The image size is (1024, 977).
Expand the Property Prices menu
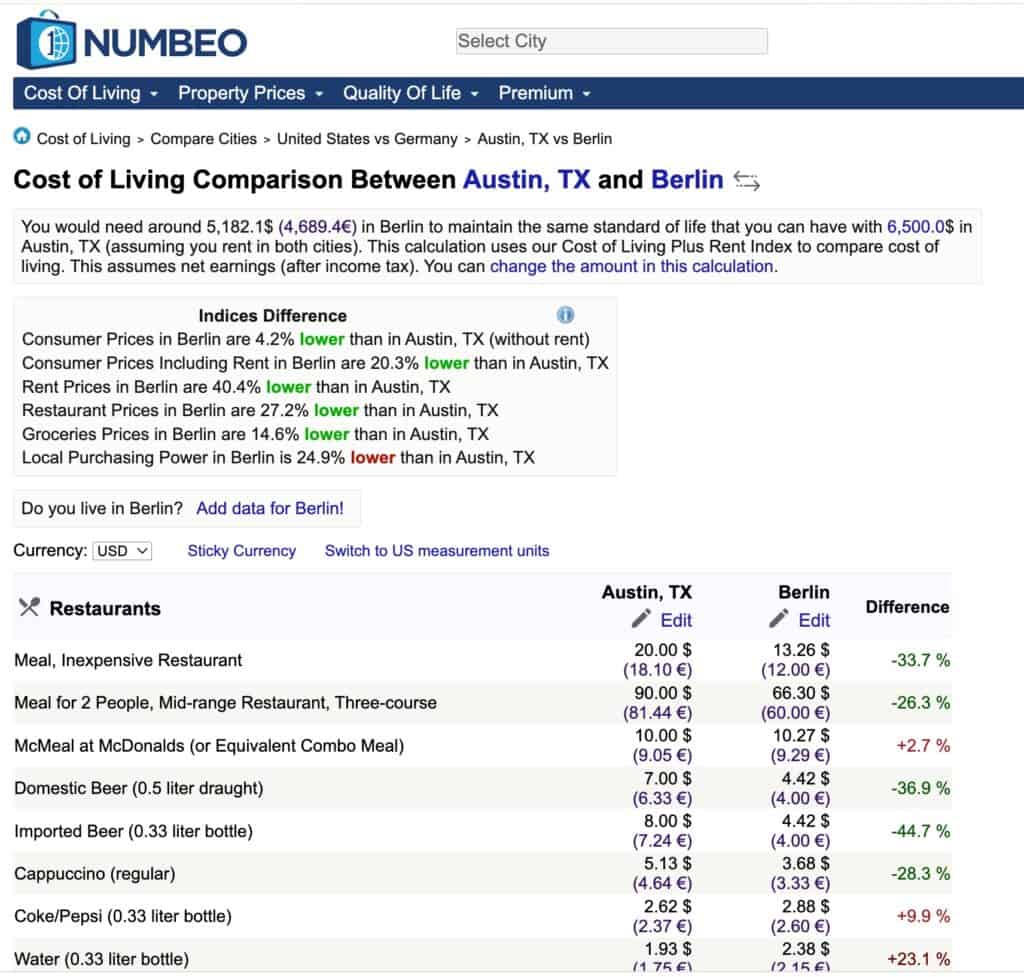click(250, 93)
